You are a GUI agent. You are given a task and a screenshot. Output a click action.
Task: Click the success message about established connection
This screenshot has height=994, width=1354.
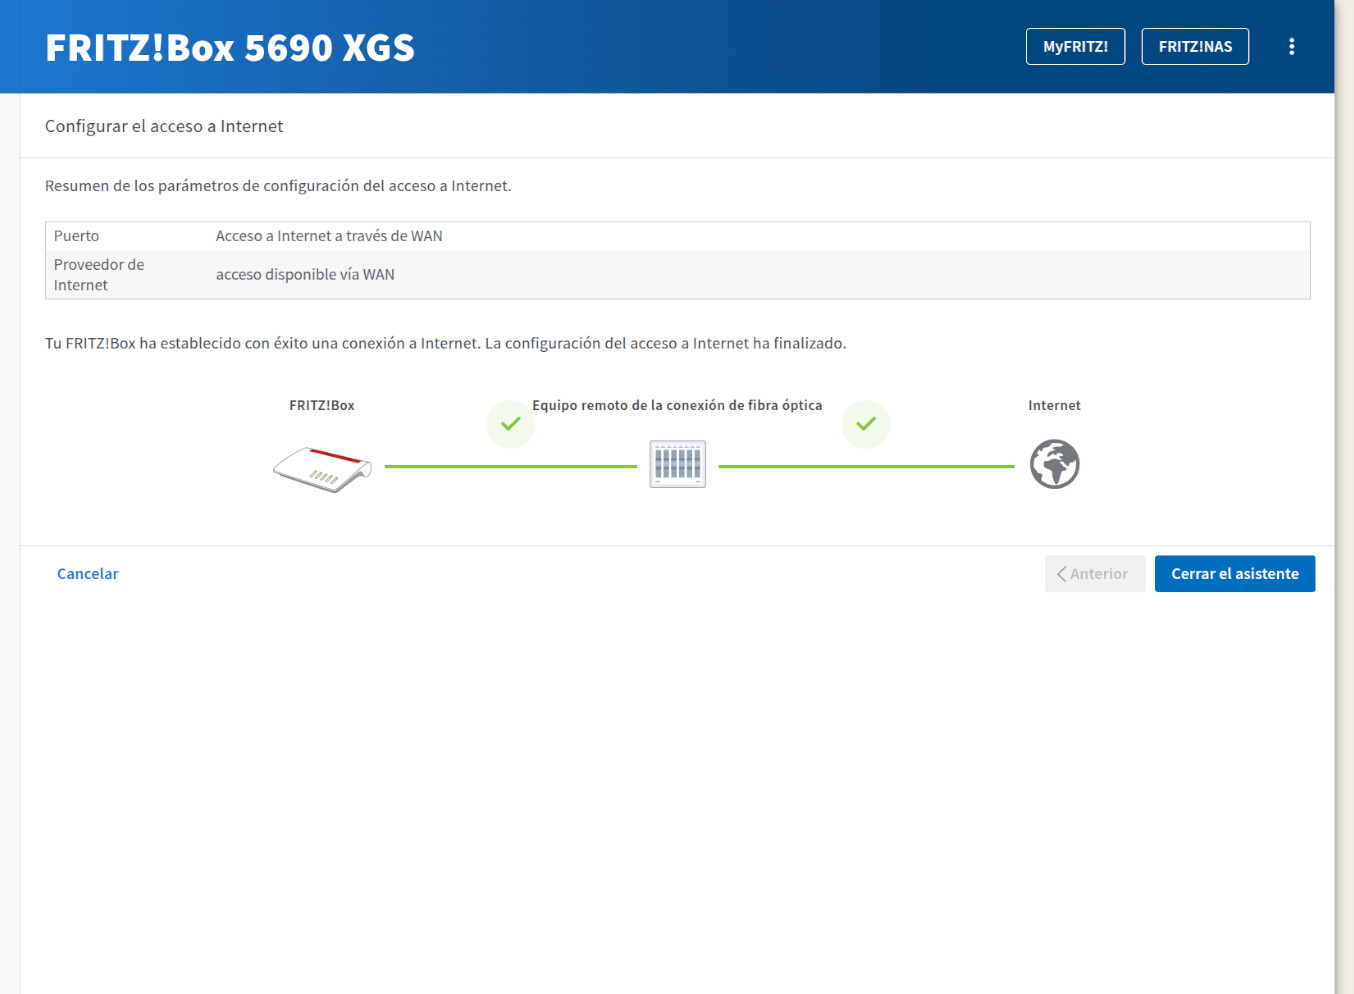(446, 343)
